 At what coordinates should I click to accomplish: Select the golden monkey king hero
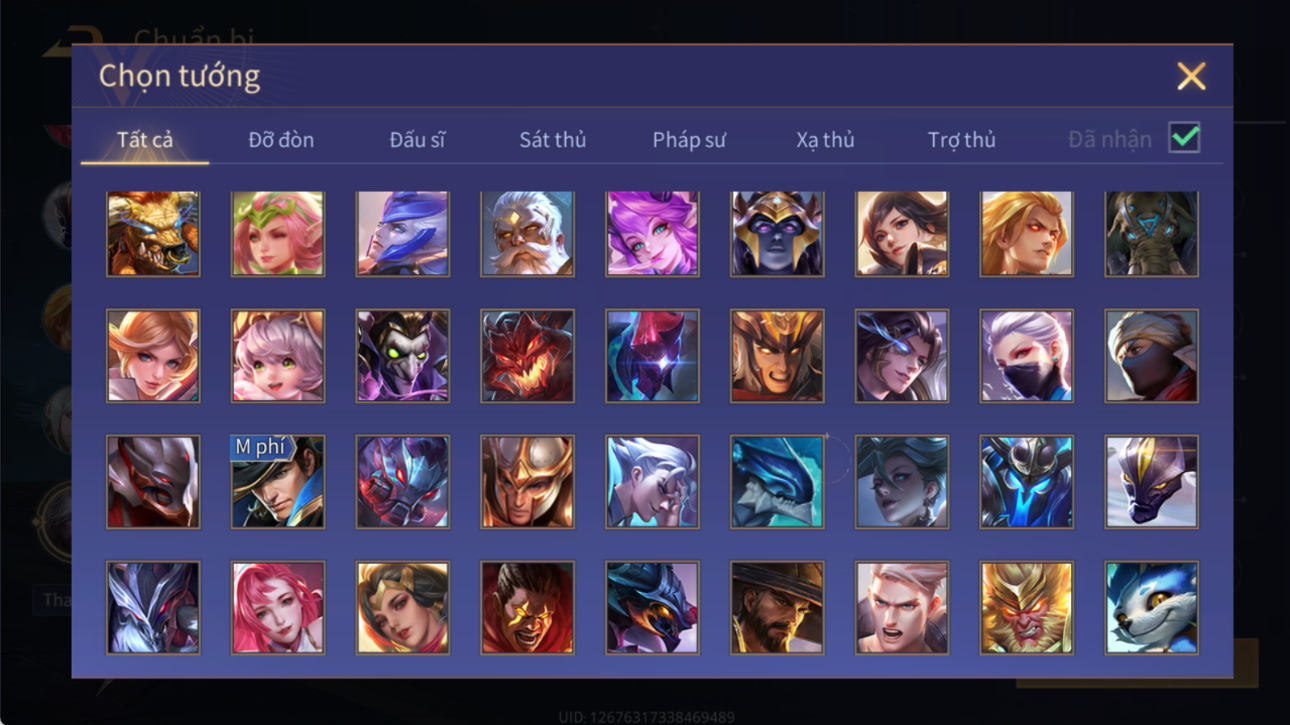coord(1026,607)
